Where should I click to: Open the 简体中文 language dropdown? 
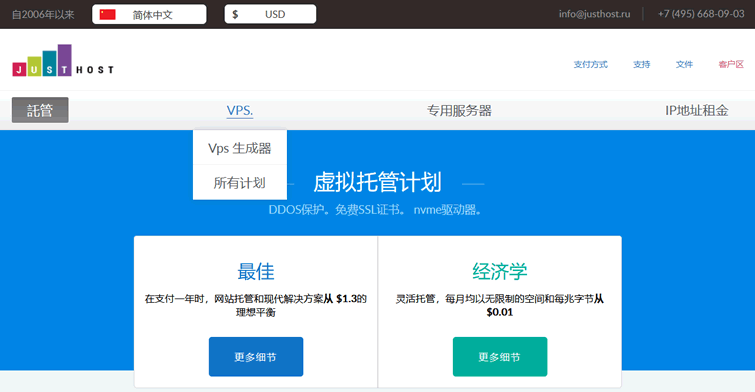point(149,14)
